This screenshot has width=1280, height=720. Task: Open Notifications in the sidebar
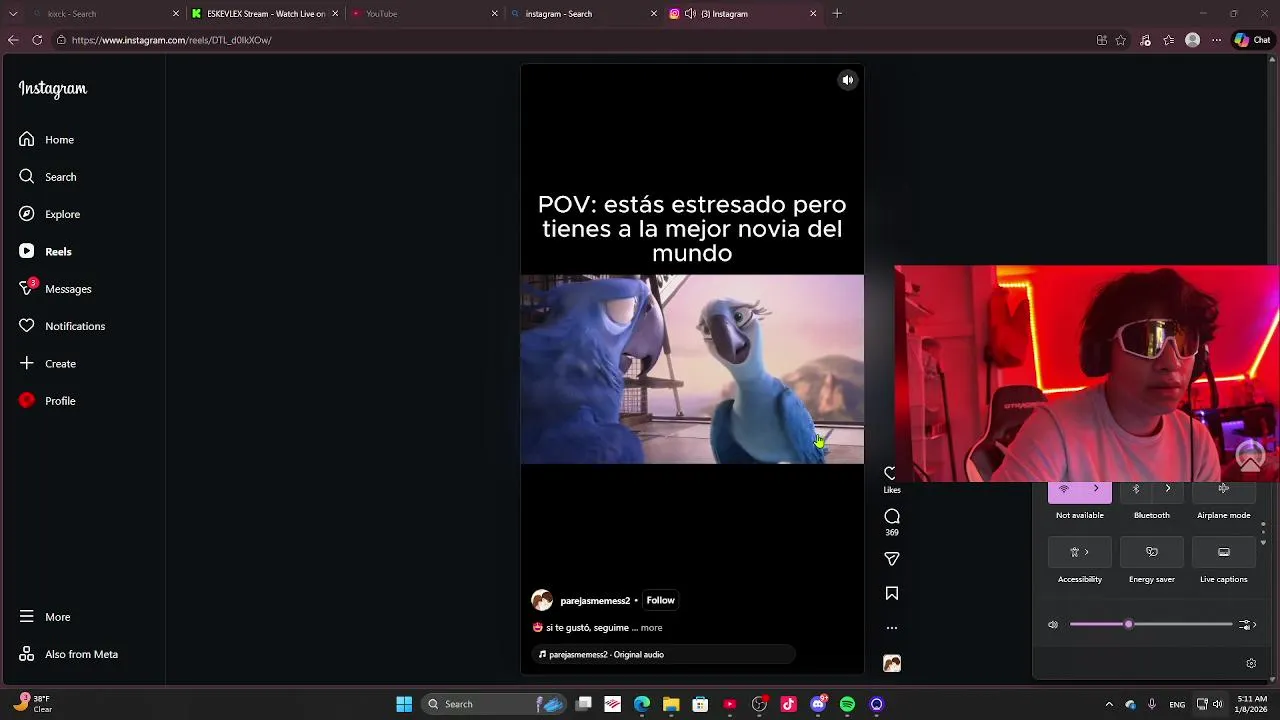click(x=61, y=326)
